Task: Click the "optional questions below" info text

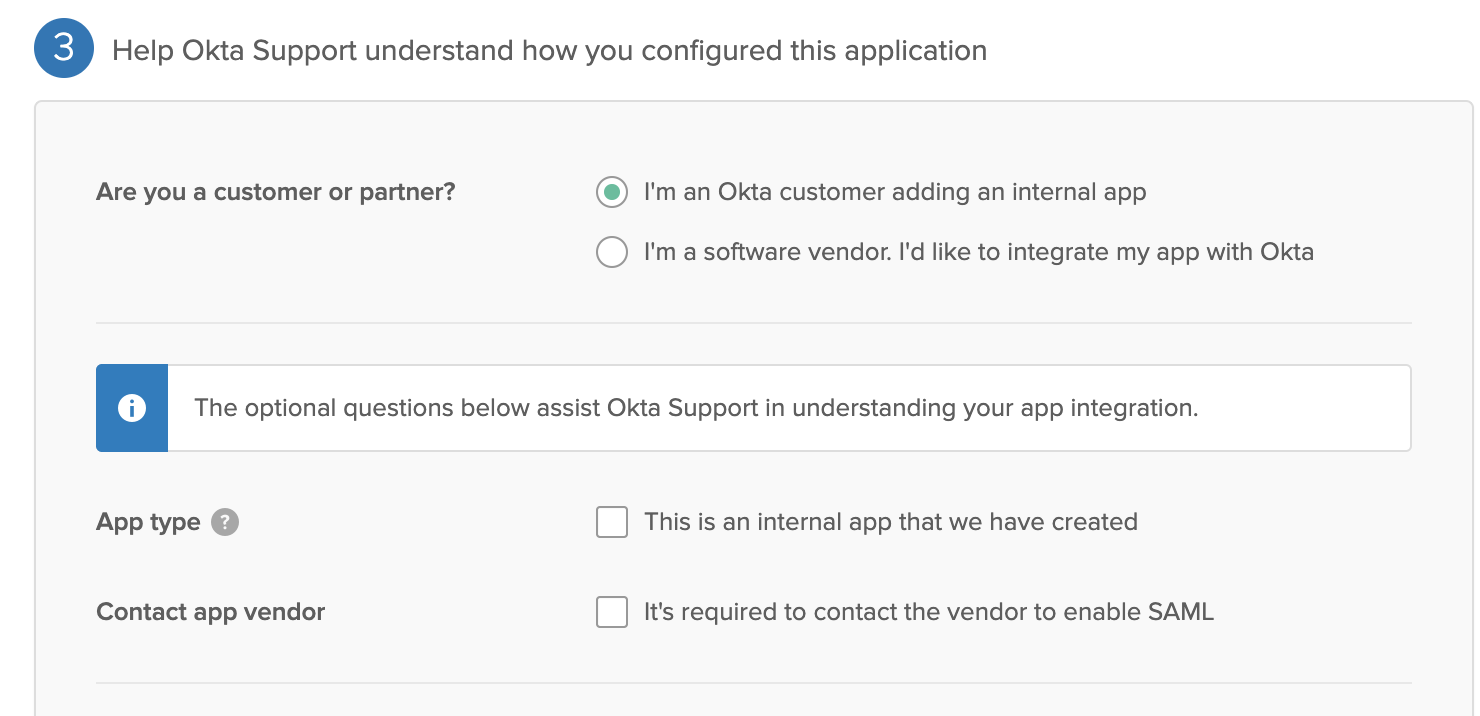Action: tap(696, 408)
